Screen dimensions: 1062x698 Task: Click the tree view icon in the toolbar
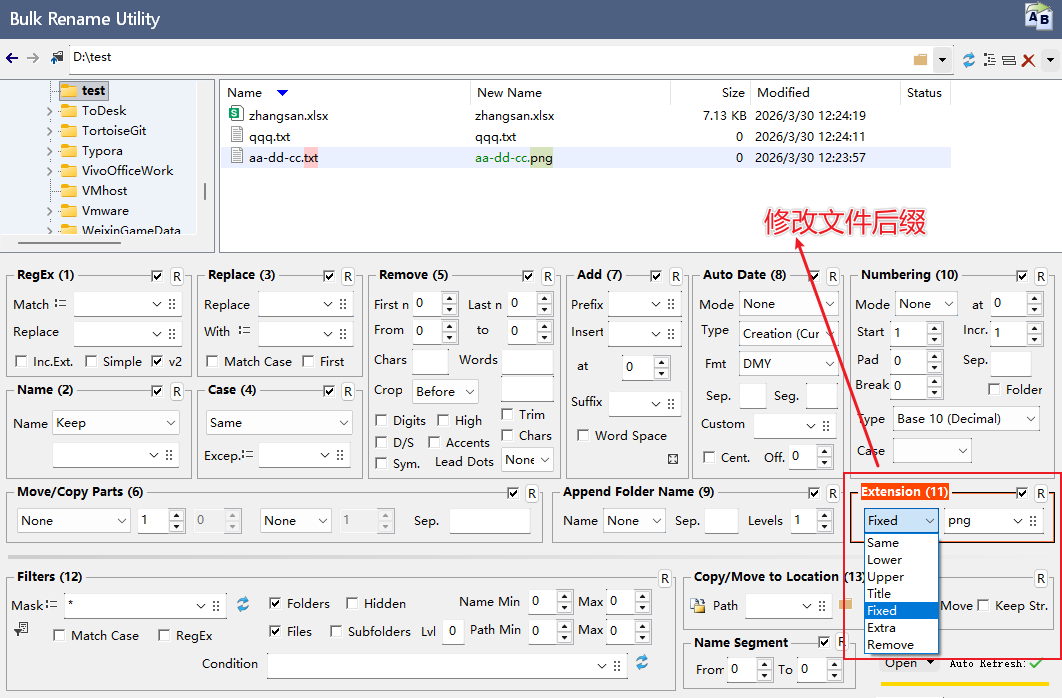[x=990, y=60]
